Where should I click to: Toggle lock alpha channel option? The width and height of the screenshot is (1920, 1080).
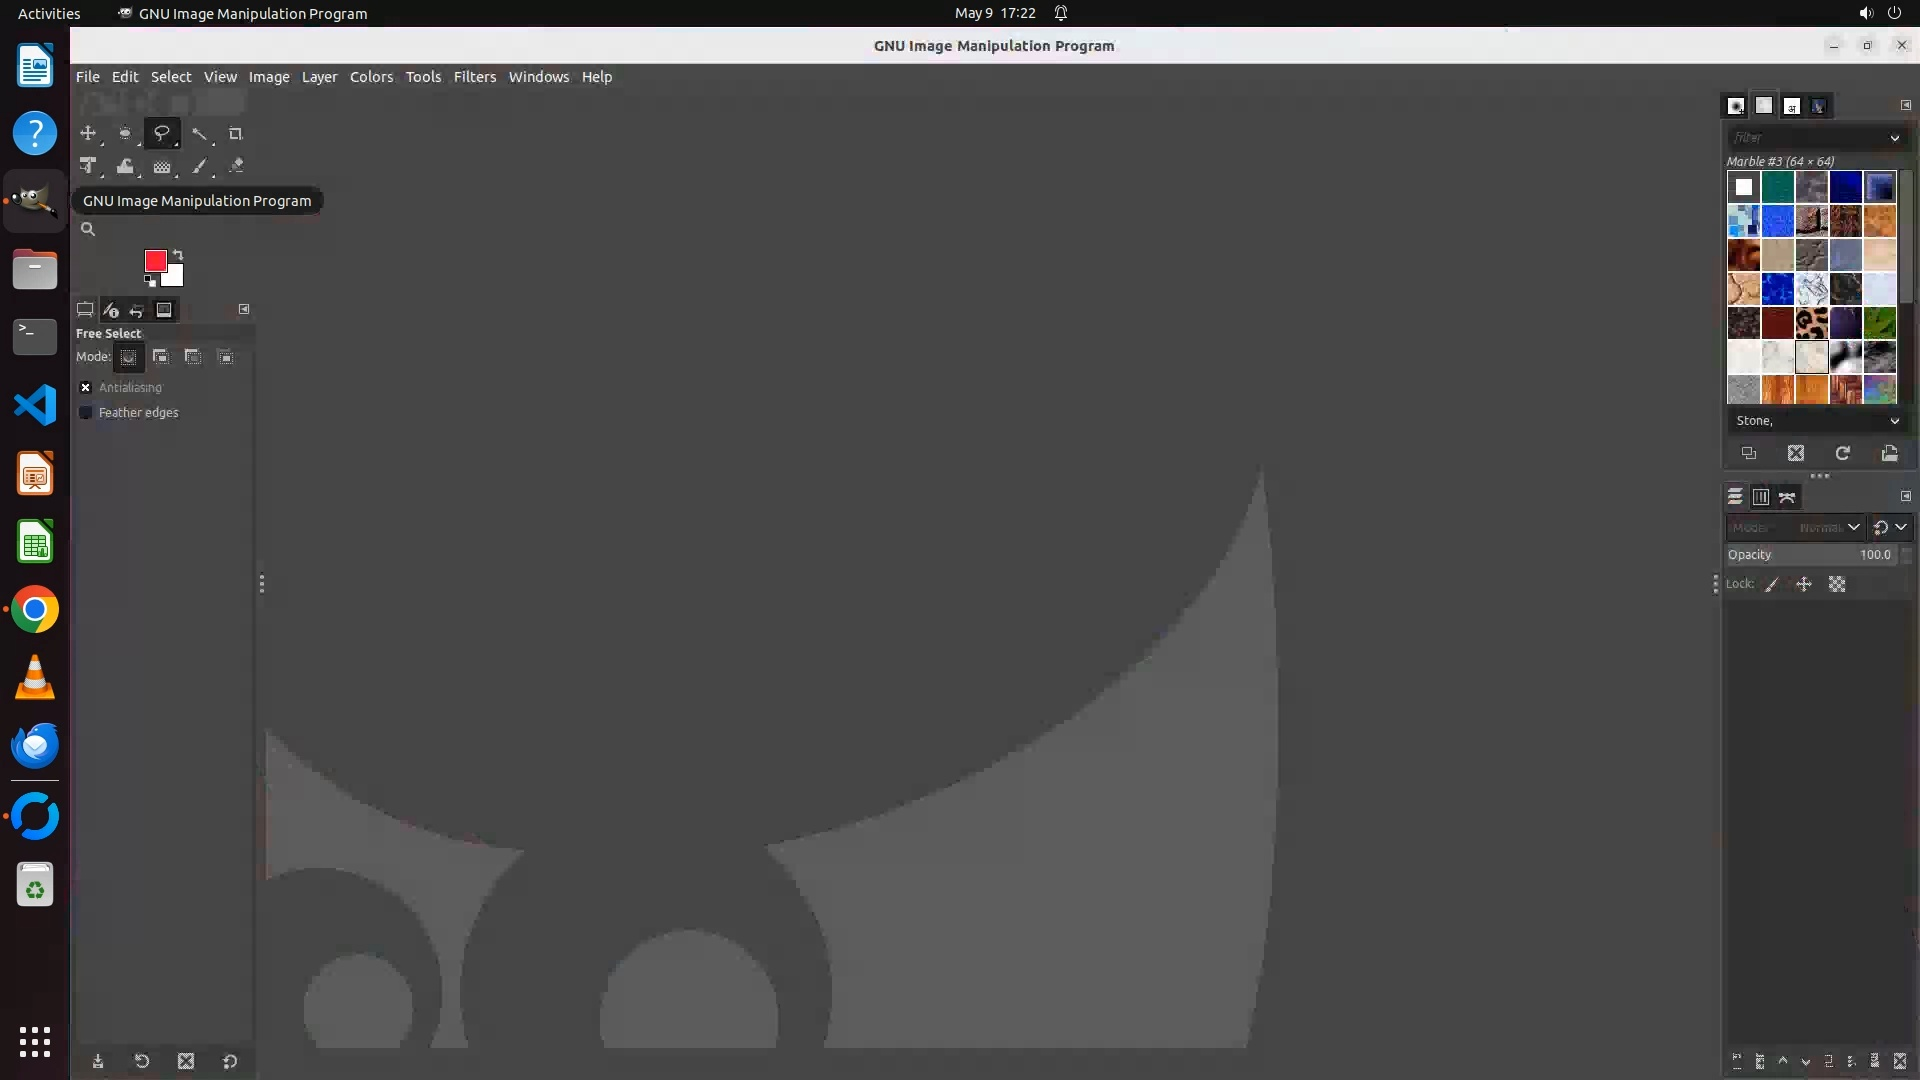pyautogui.click(x=1837, y=584)
